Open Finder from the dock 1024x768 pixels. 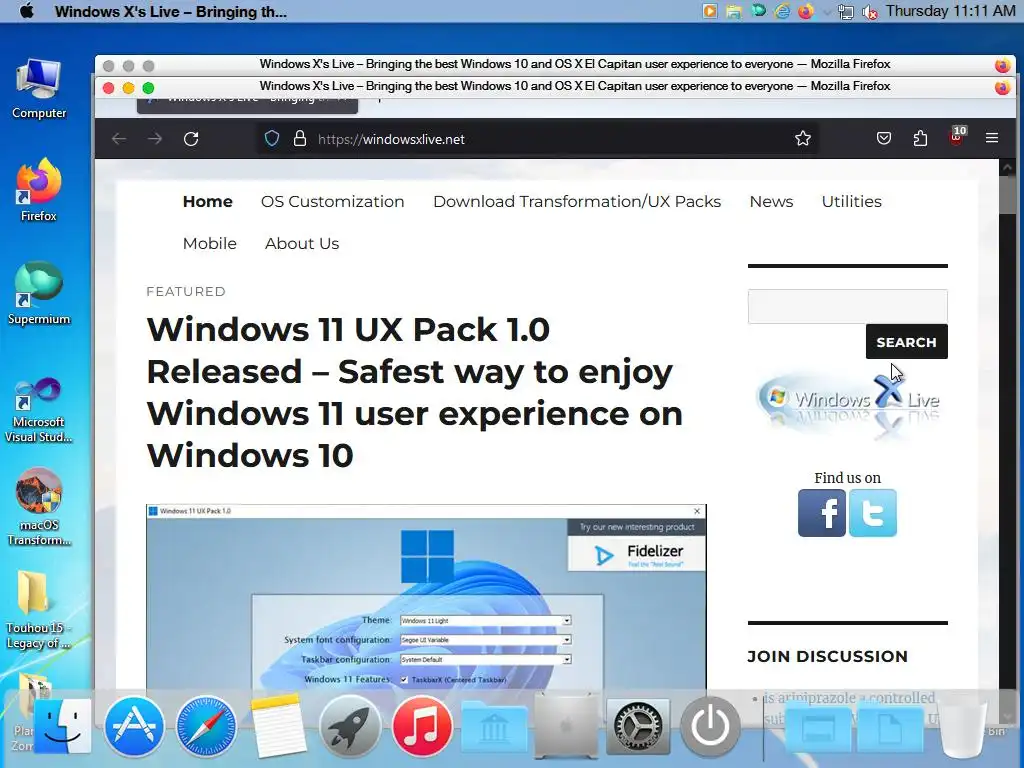[63, 725]
